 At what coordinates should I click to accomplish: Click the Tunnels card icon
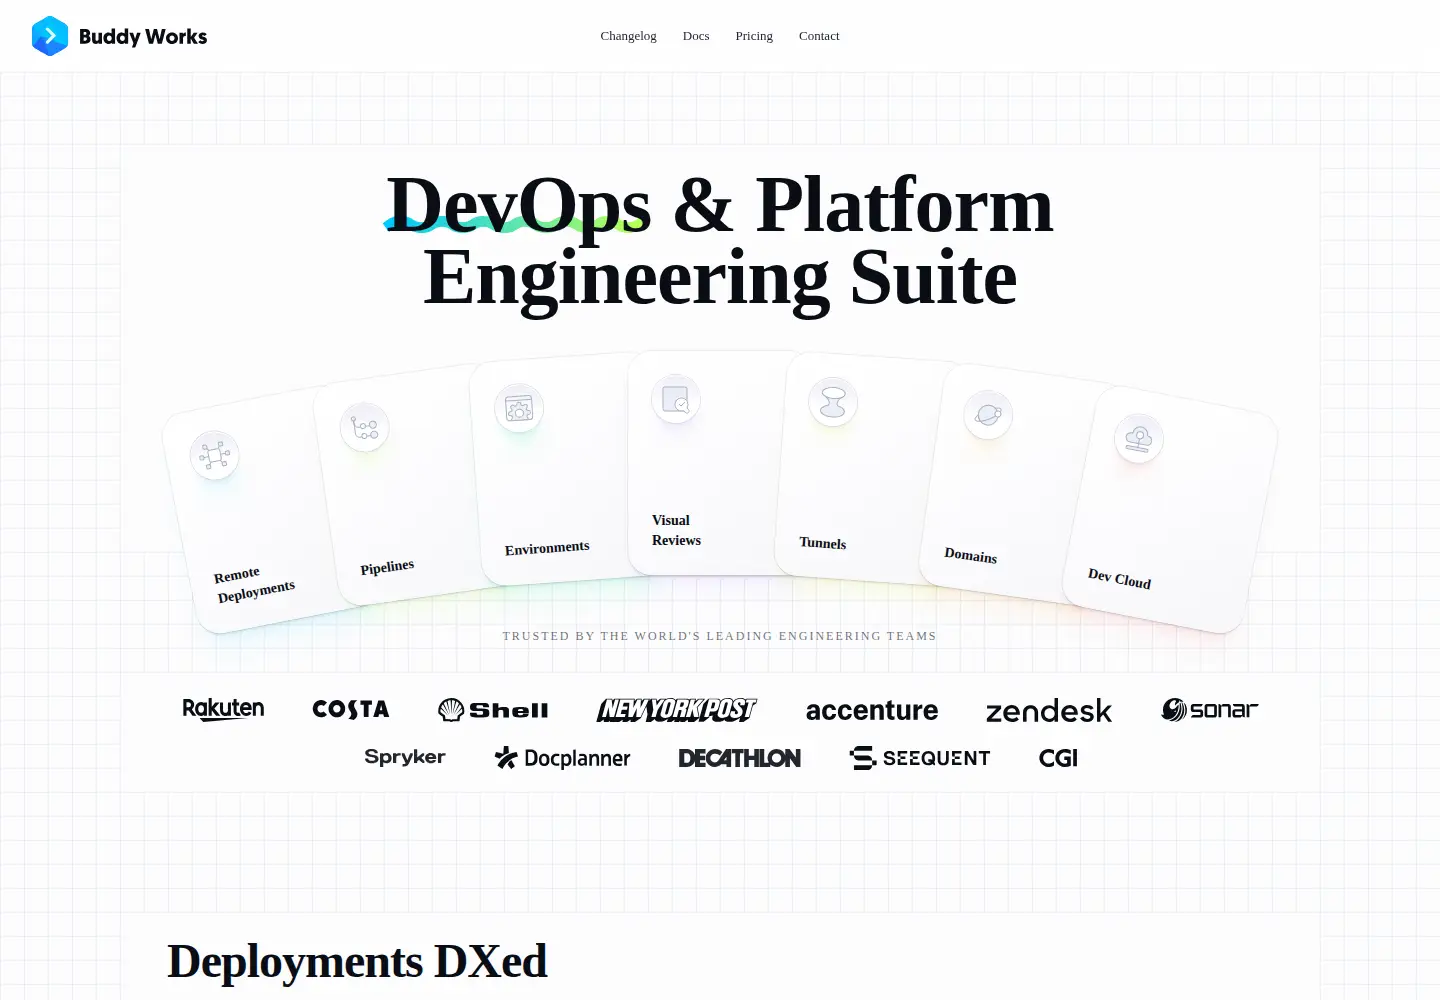click(833, 402)
